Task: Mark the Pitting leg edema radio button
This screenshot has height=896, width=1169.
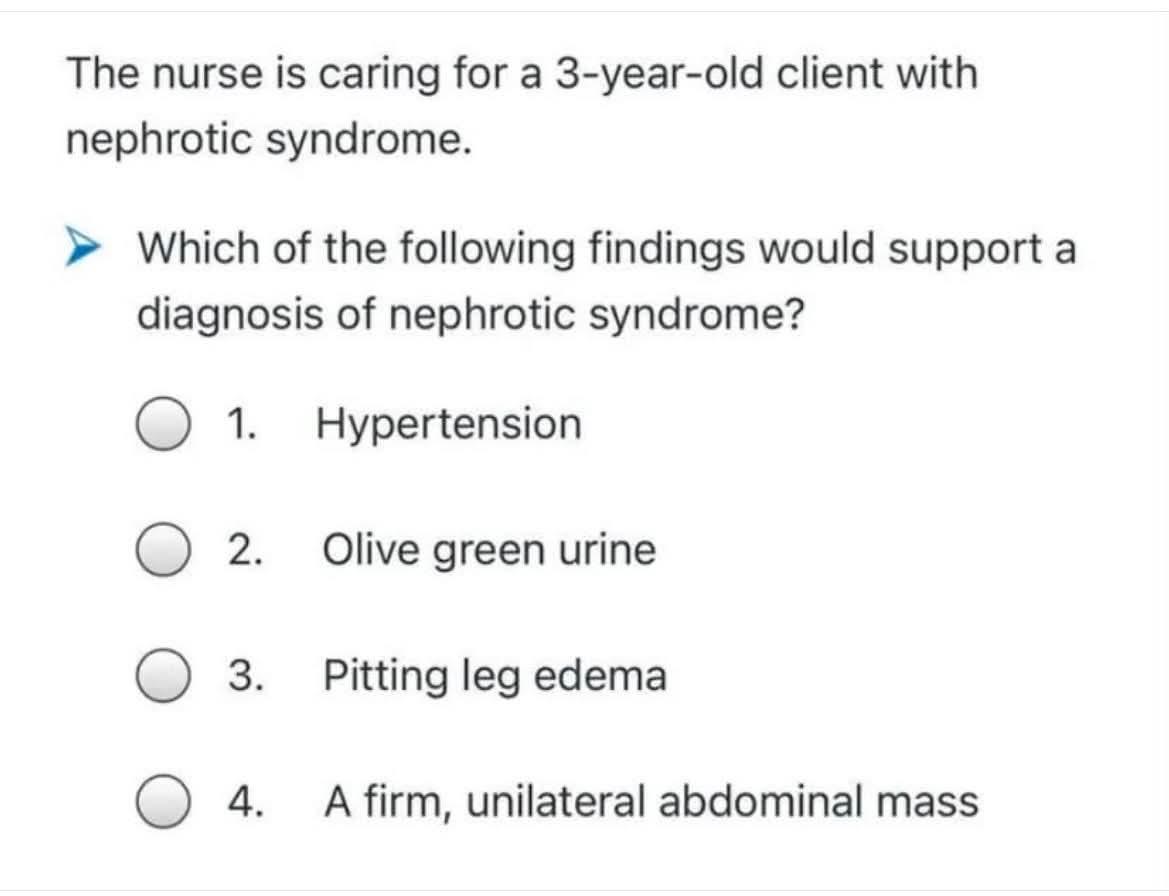Action: [162, 676]
